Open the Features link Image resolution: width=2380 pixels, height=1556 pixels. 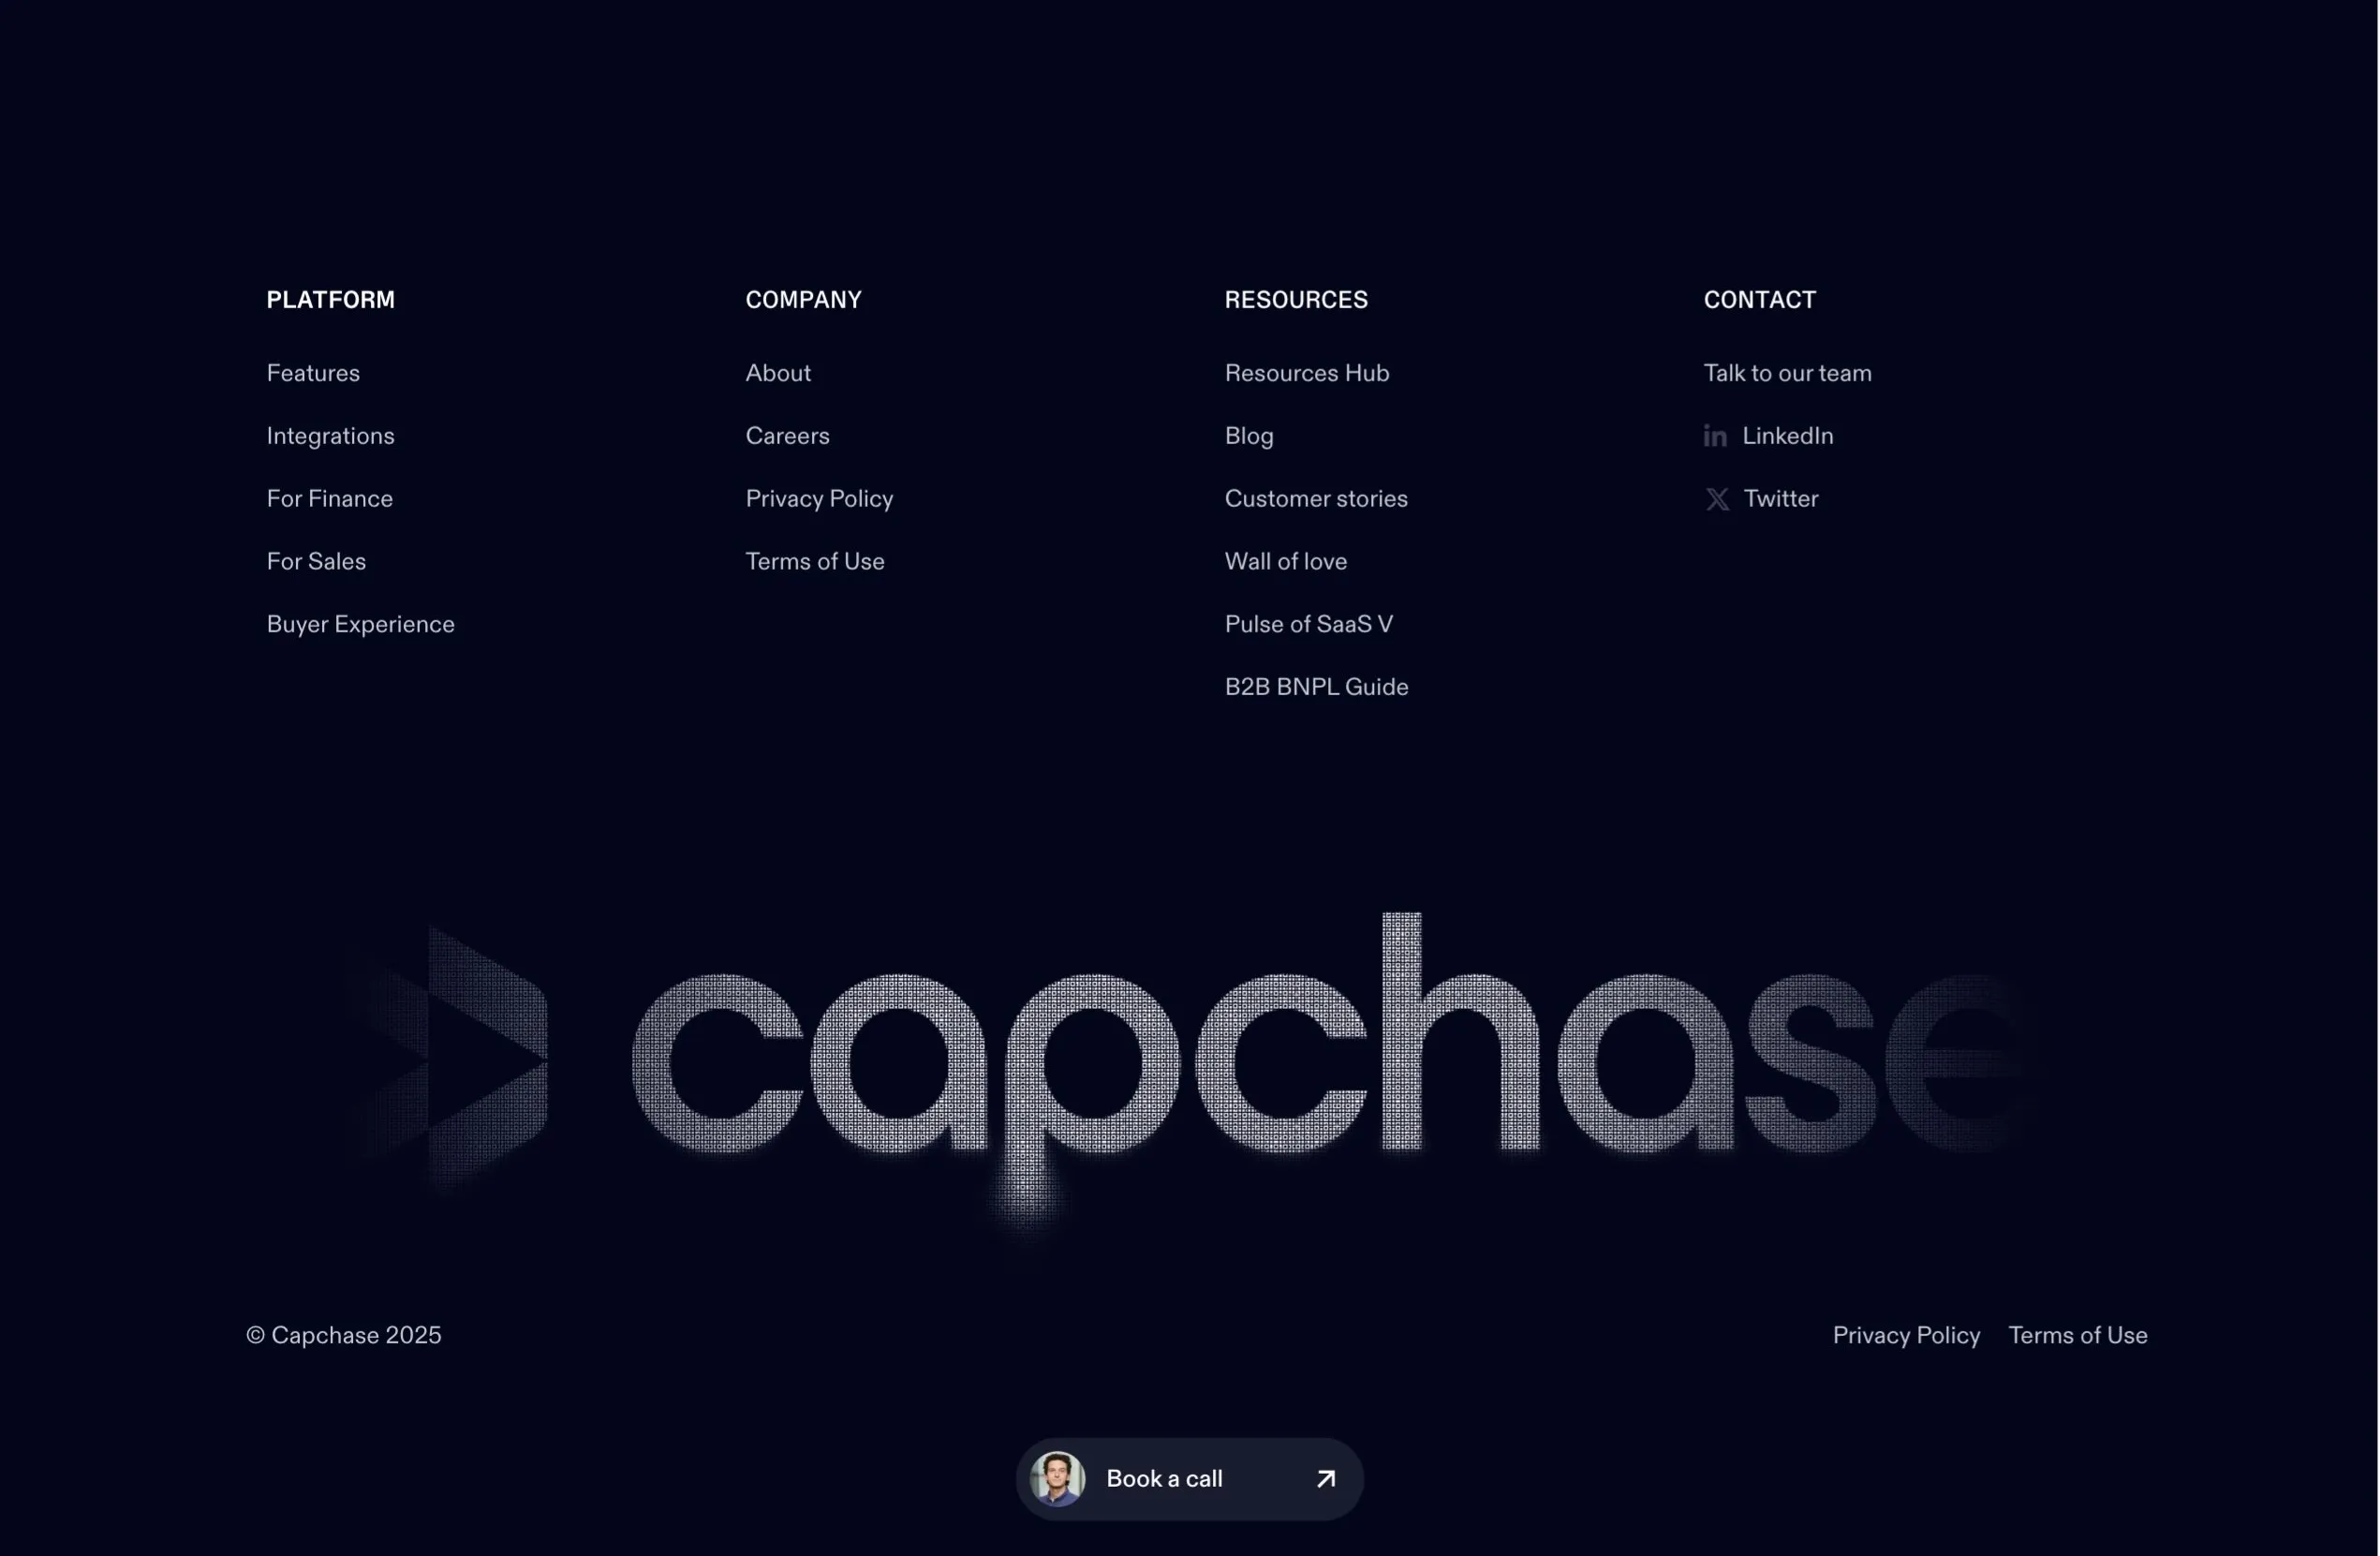coord(313,373)
